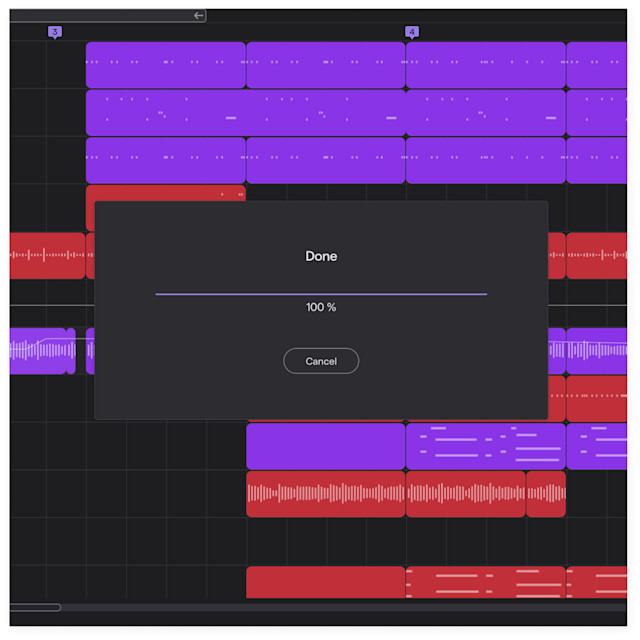The width and height of the screenshot is (640, 640).
Task: Select the empty red clip in the bottom track
Action: [x=325, y=582]
